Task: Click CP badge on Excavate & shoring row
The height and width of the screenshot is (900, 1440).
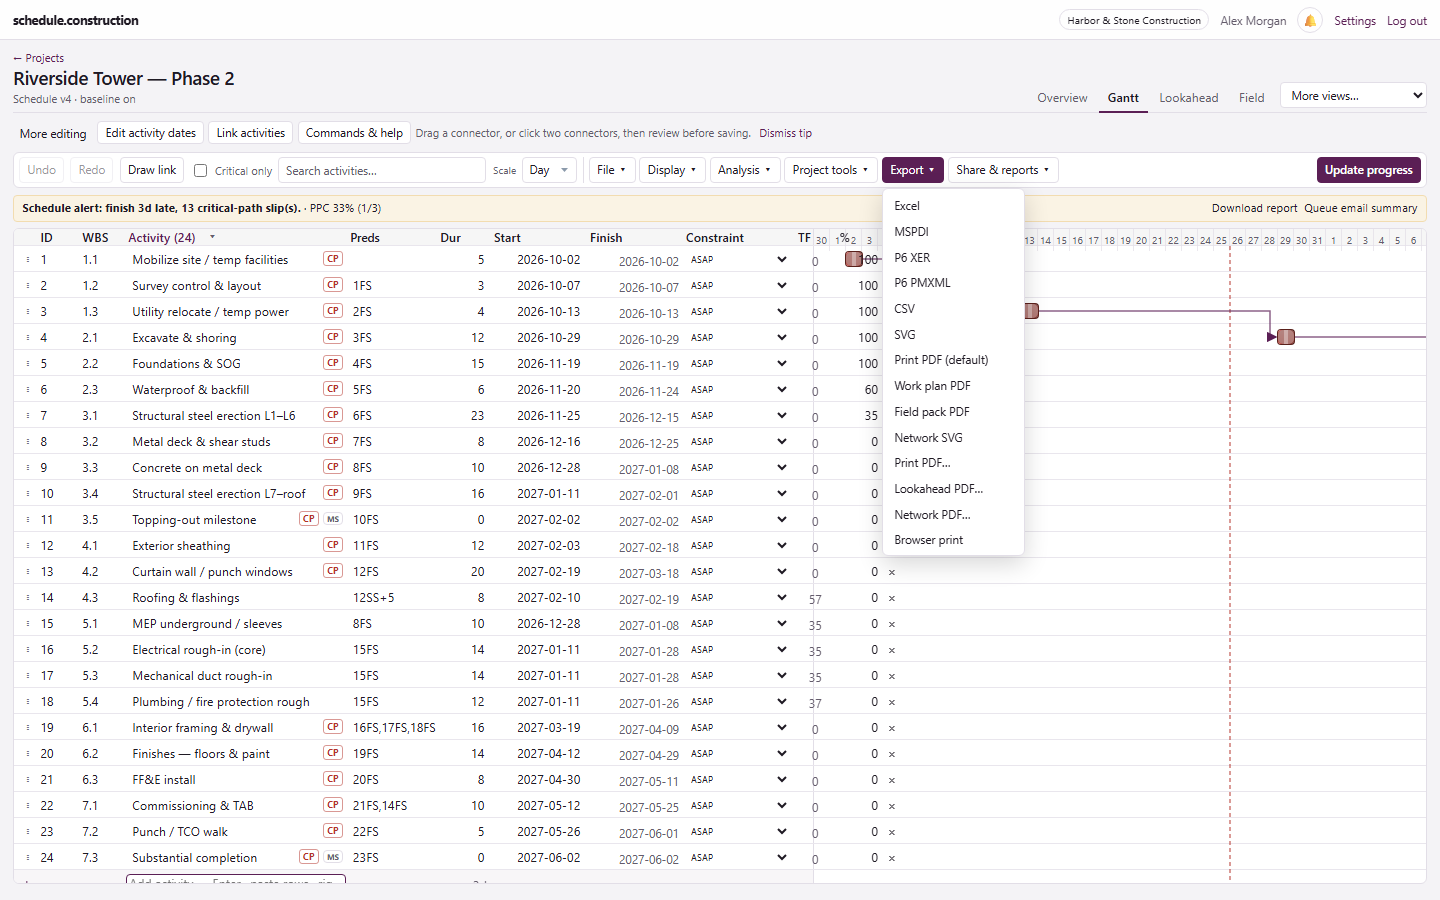Action: (333, 337)
